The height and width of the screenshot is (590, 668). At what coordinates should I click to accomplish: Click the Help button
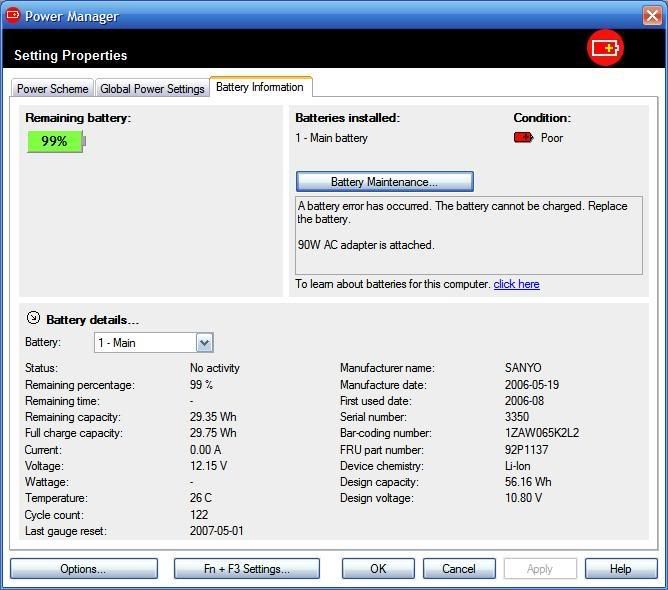(x=620, y=569)
